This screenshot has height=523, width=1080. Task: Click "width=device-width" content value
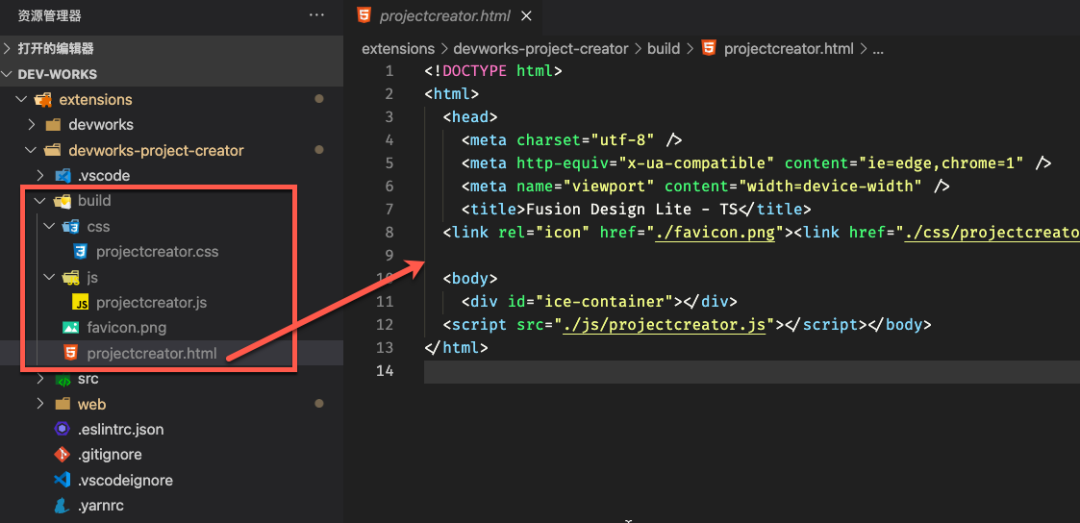click(x=830, y=186)
